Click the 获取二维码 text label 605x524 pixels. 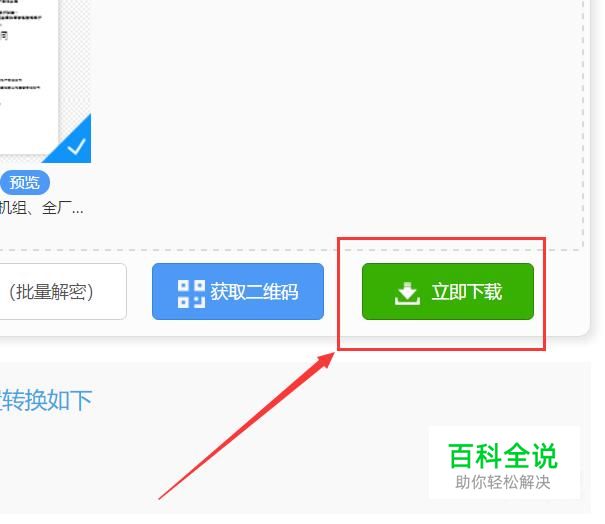click(x=254, y=292)
